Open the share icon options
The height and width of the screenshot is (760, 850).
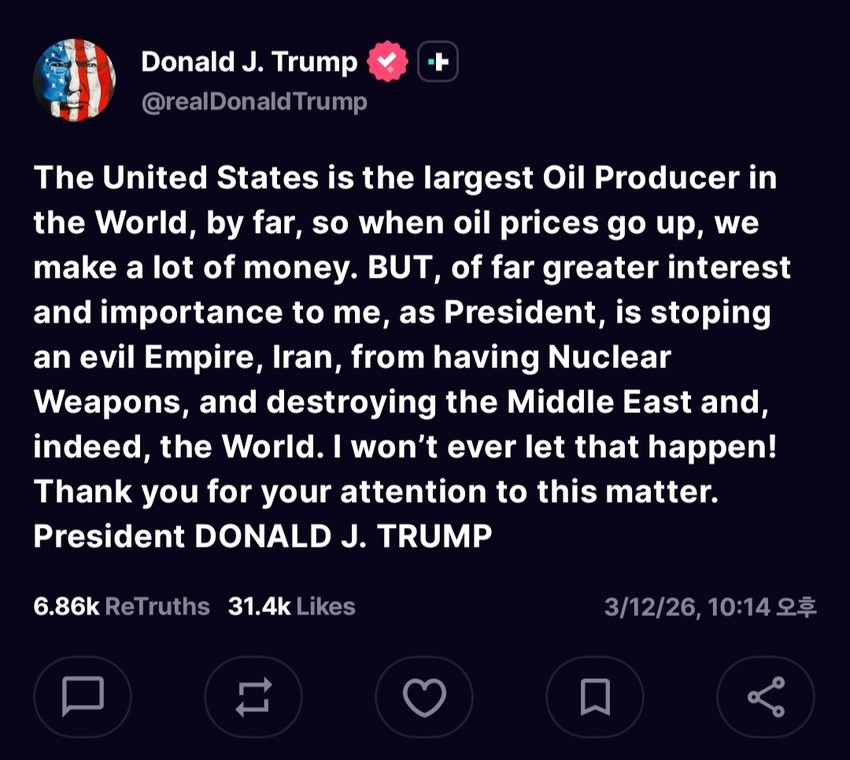[766, 697]
